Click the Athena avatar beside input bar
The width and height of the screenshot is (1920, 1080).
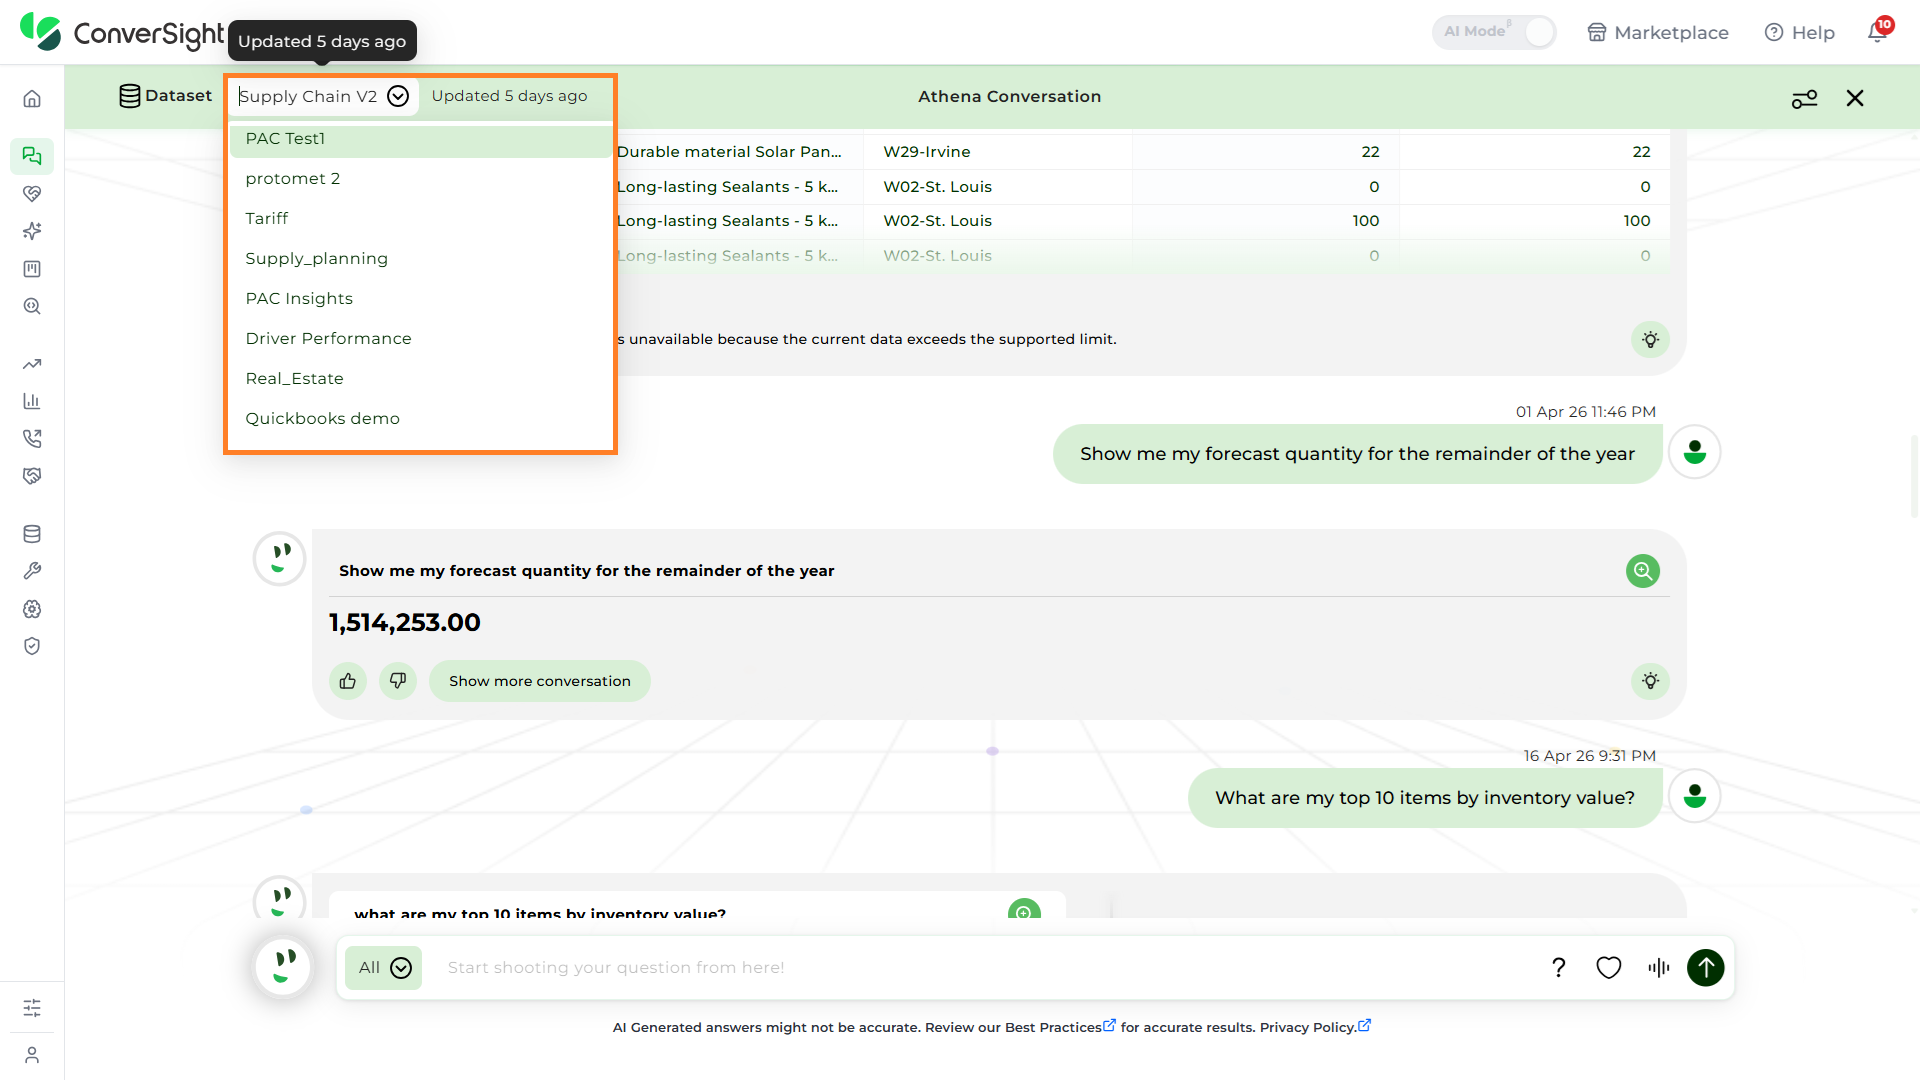[284, 967]
